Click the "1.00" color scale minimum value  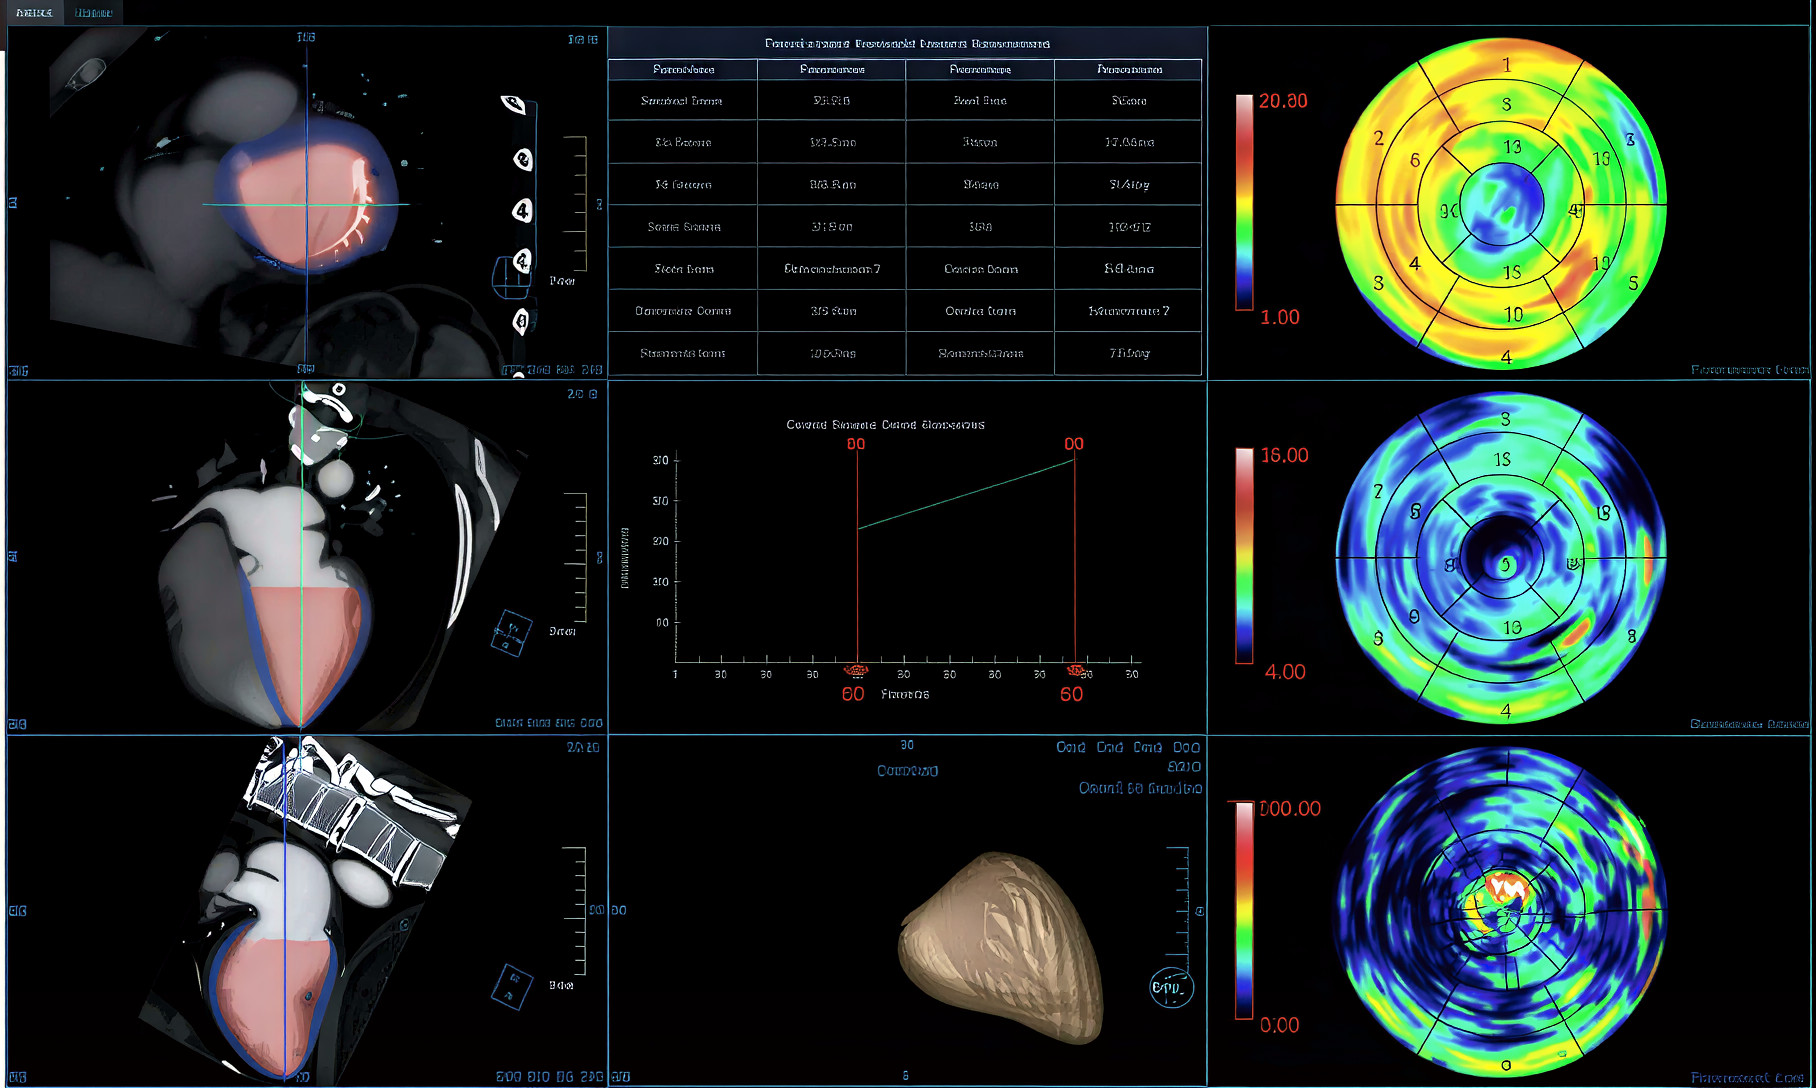pos(1280,318)
